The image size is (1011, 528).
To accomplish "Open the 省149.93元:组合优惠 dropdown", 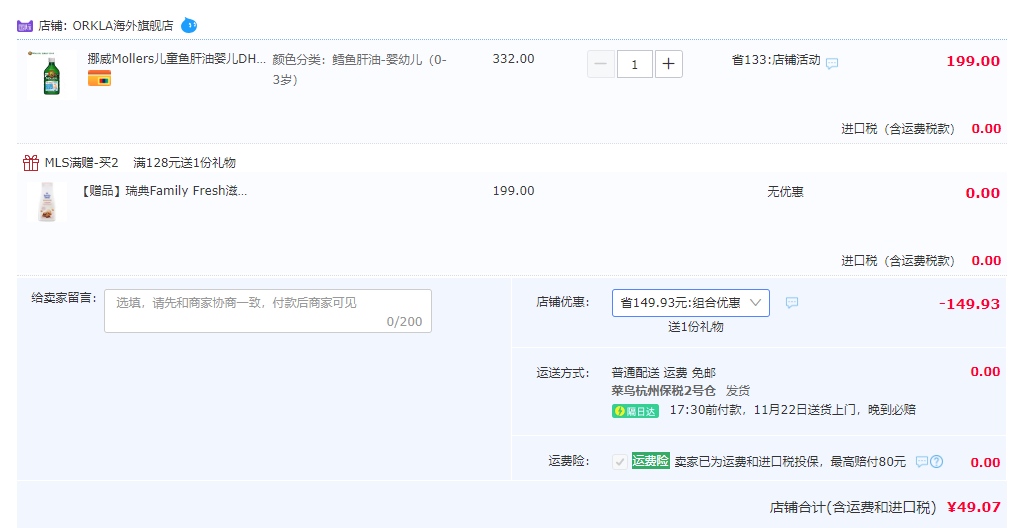I will tap(691, 303).
